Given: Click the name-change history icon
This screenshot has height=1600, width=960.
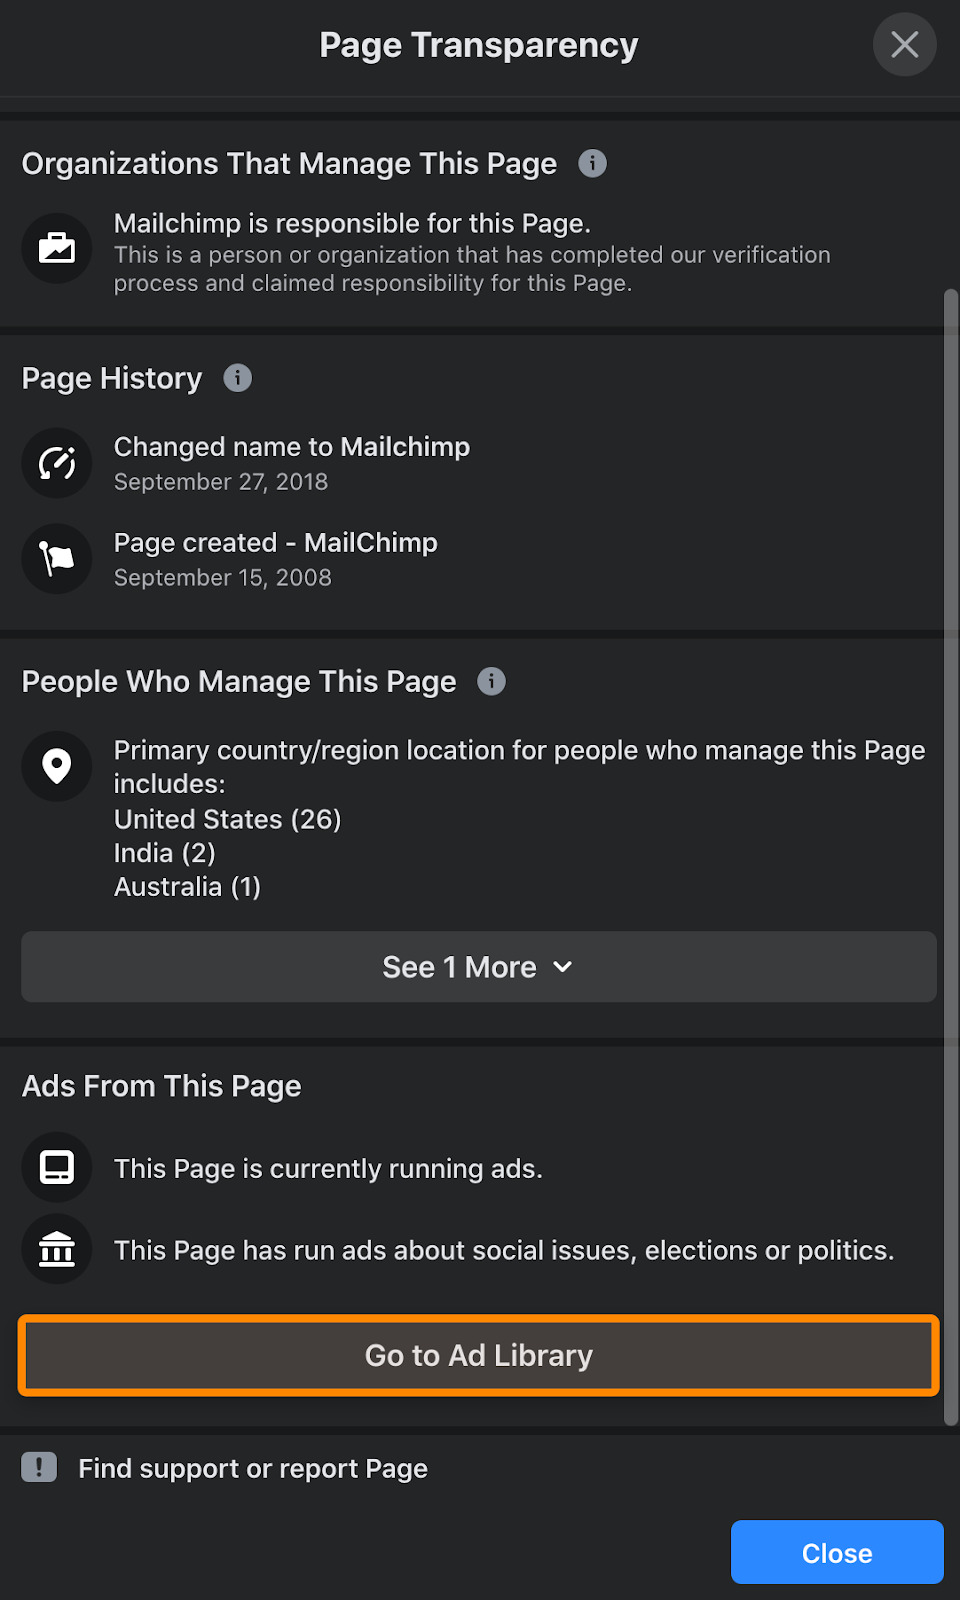Looking at the screenshot, I should (57, 463).
